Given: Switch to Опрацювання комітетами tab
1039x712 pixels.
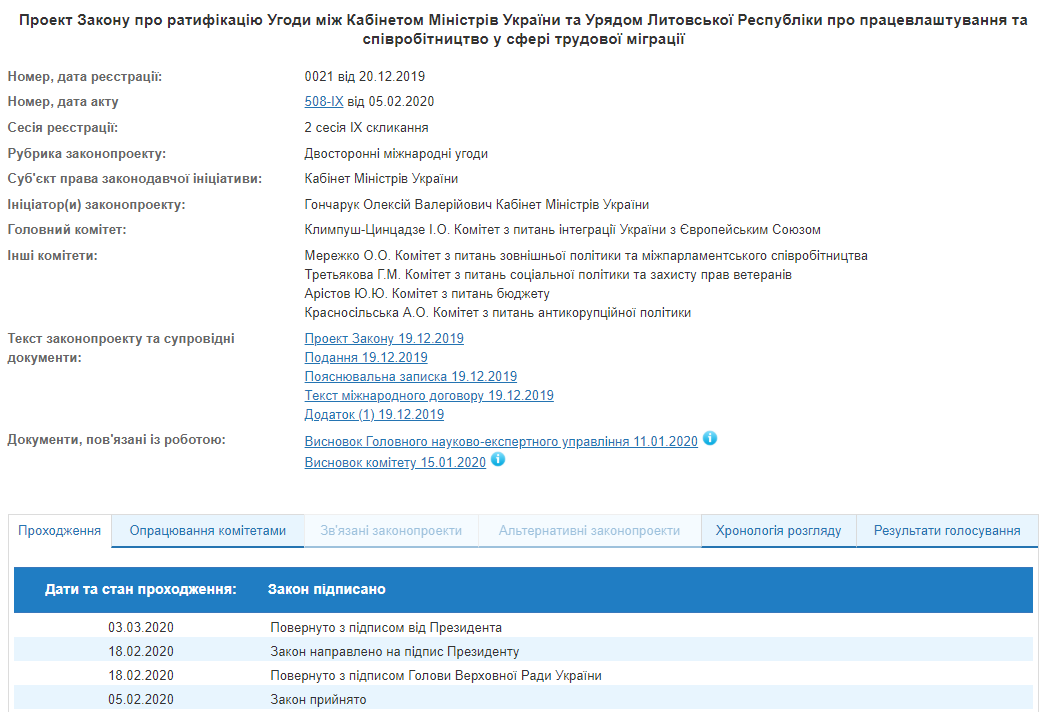Looking at the screenshot, I should (207, 530).
